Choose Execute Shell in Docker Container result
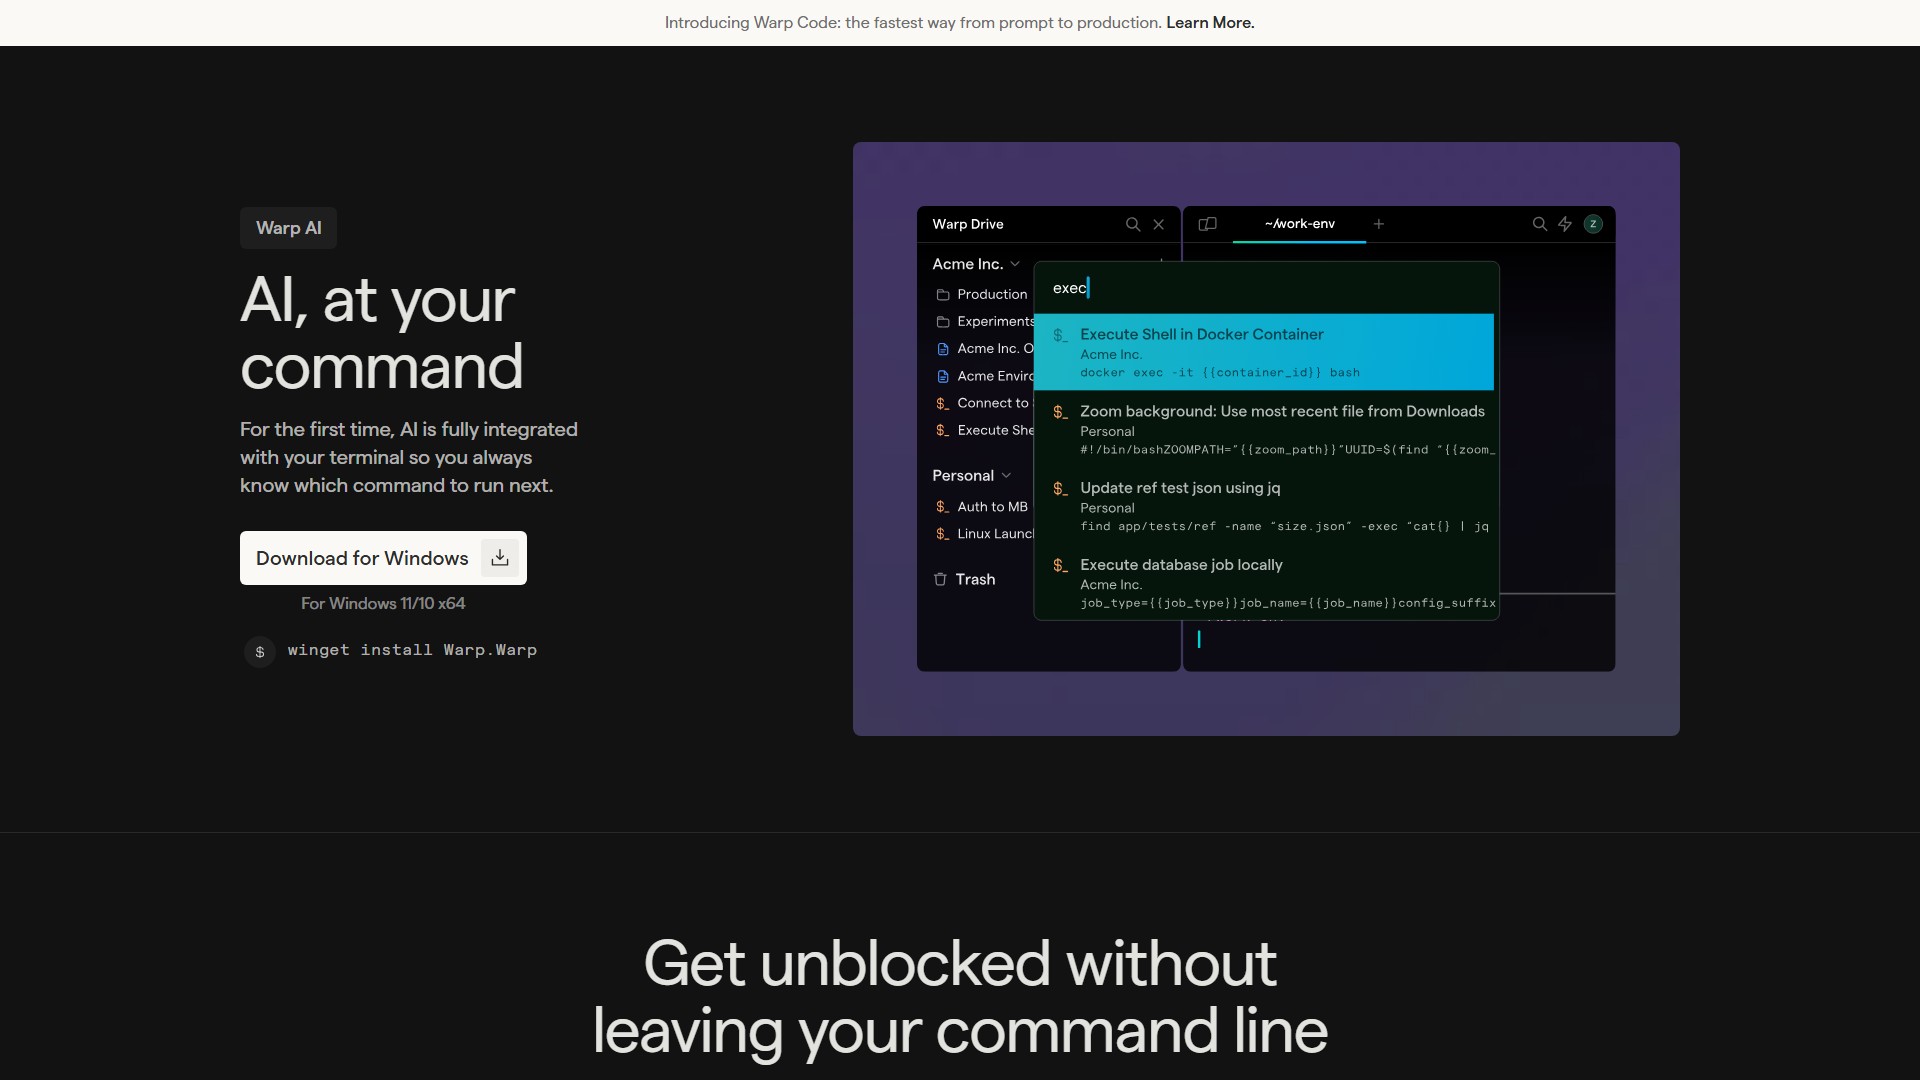This screenshot has width=1920, height=1080. [1264, 352]
